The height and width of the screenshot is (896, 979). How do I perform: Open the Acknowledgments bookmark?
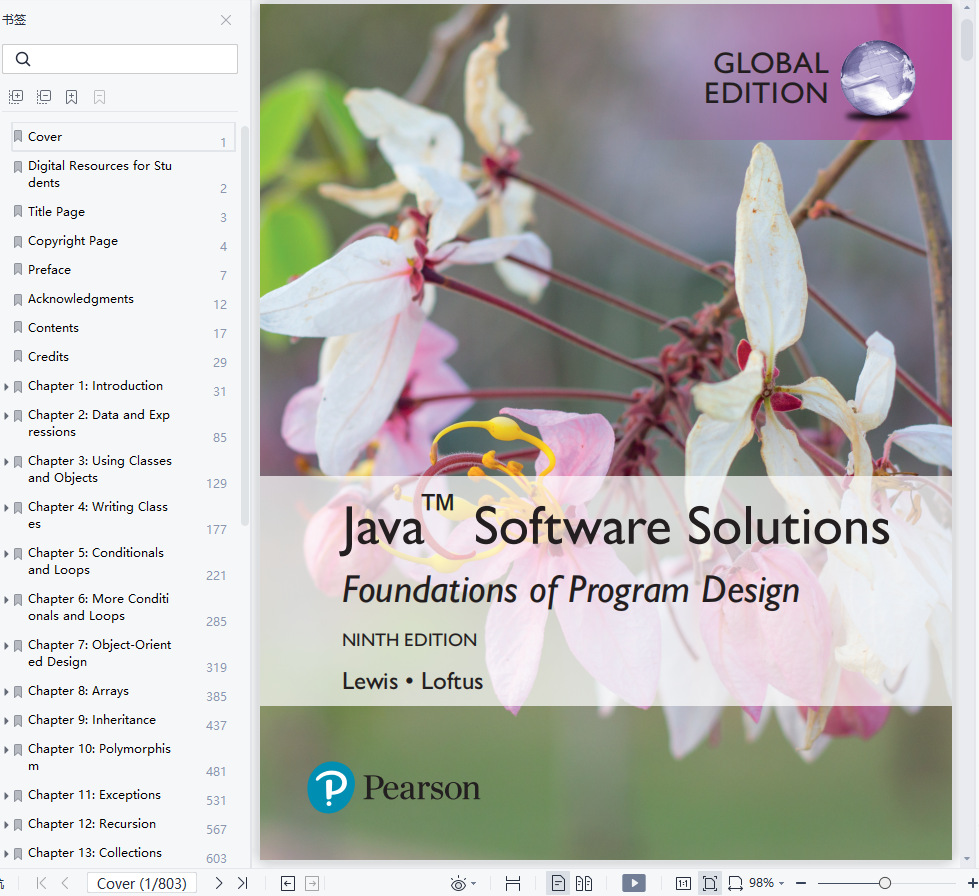[123, 299]
